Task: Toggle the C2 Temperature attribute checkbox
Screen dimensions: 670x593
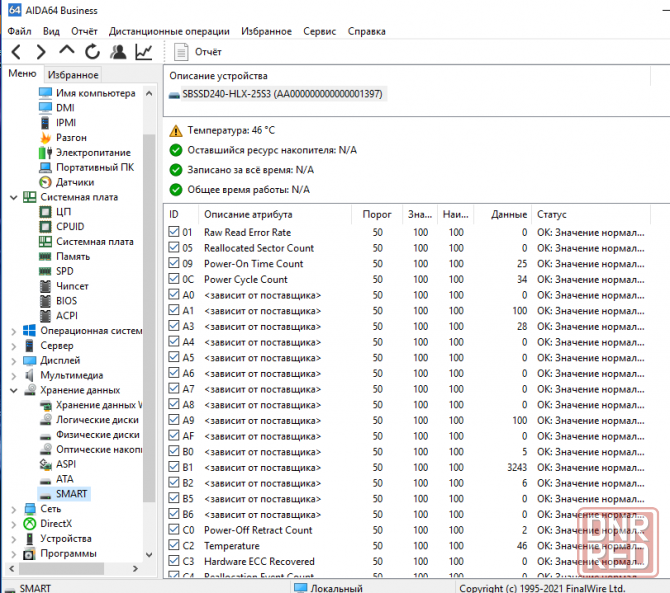Action: tap(175, 546)
